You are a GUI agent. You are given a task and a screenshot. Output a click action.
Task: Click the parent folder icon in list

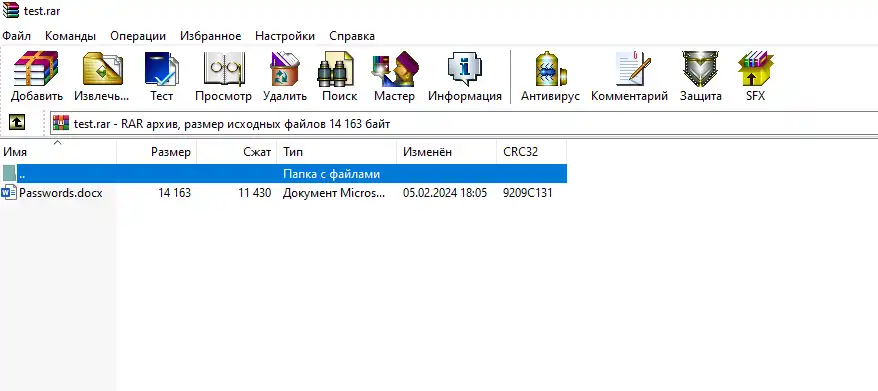[9, 174]
